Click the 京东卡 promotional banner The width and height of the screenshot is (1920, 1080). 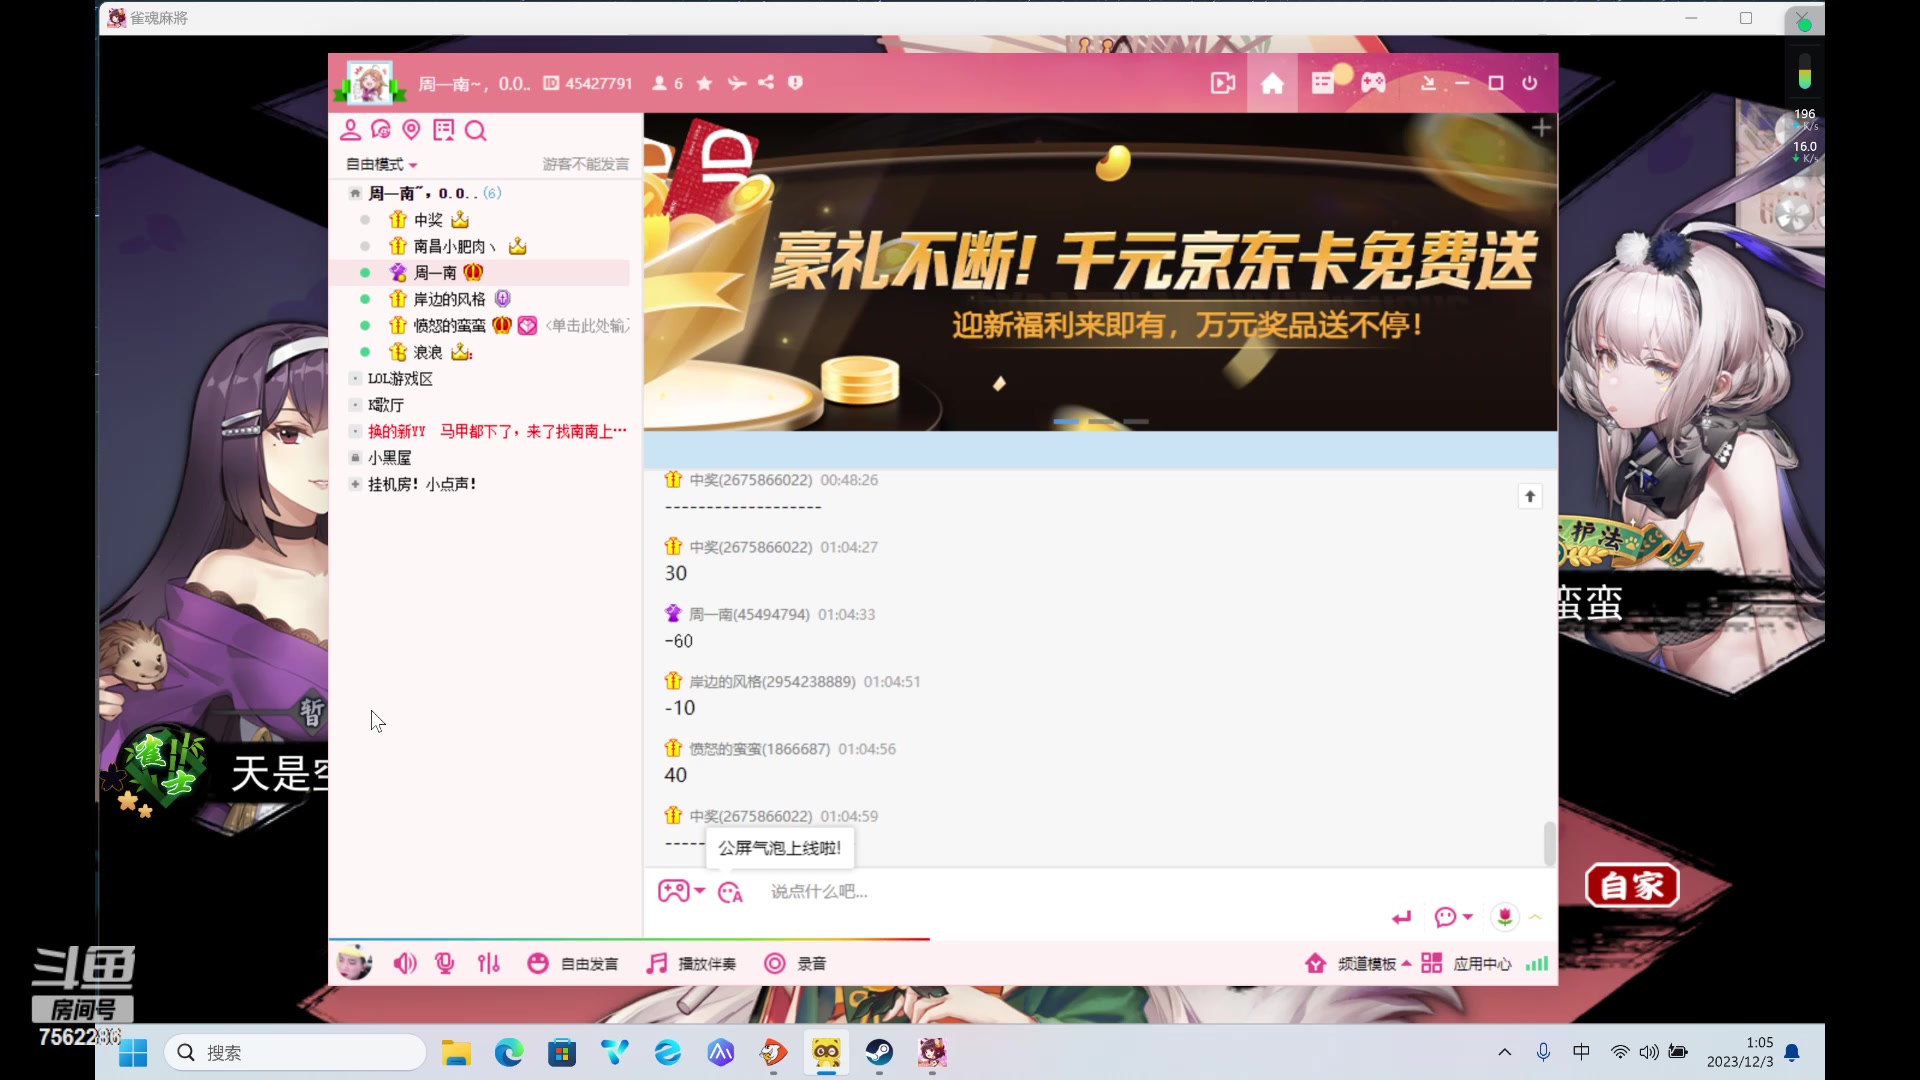point(1100,272)
